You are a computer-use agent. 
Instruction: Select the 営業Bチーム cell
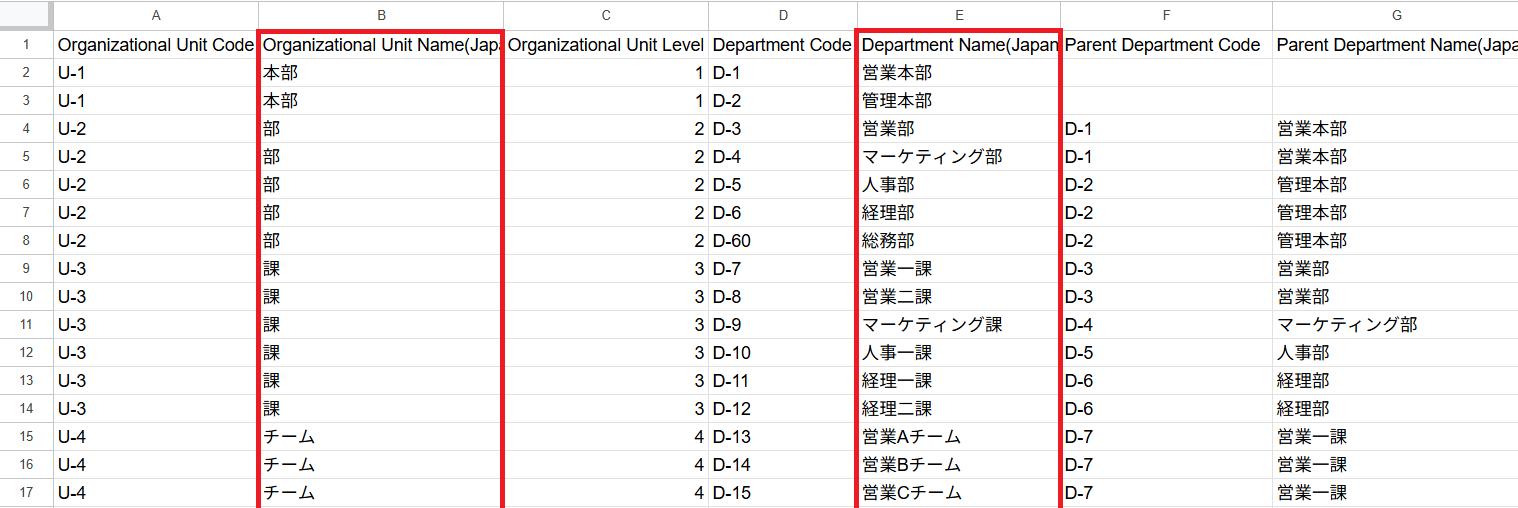pyautogui.click(x=959, y=465)
